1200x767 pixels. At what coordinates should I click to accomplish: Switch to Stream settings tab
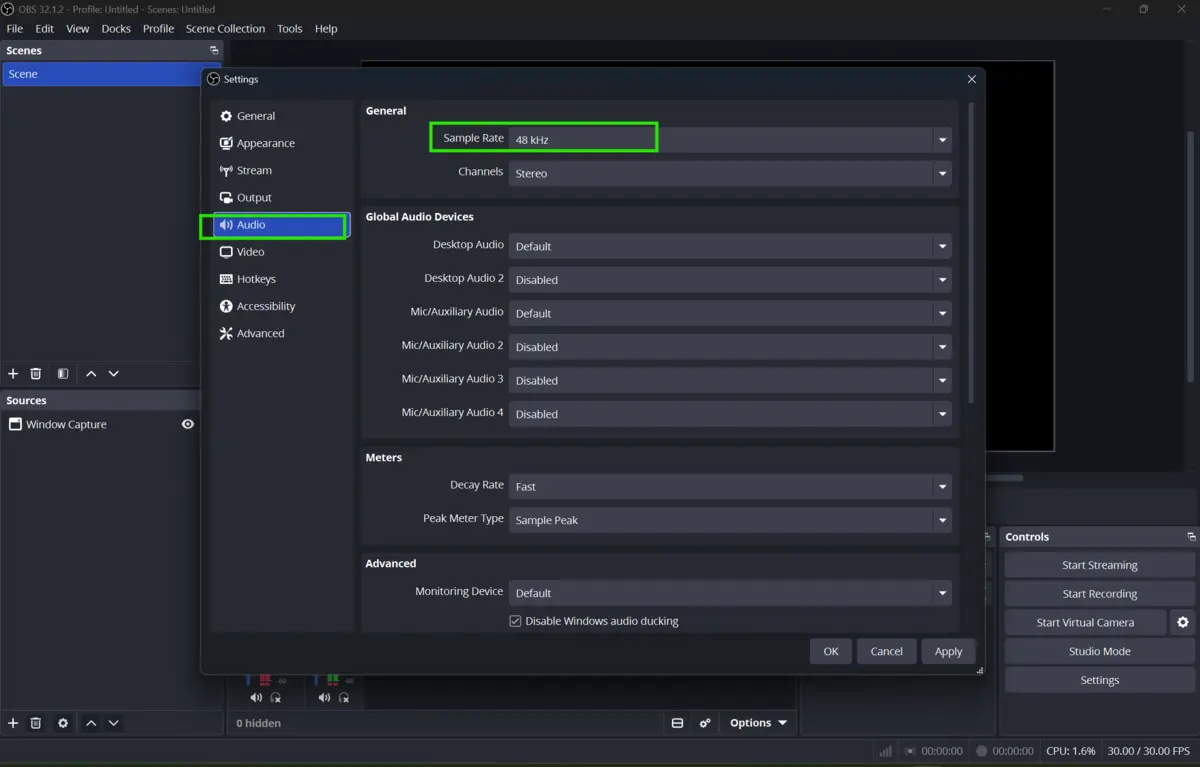click(282, 170)
